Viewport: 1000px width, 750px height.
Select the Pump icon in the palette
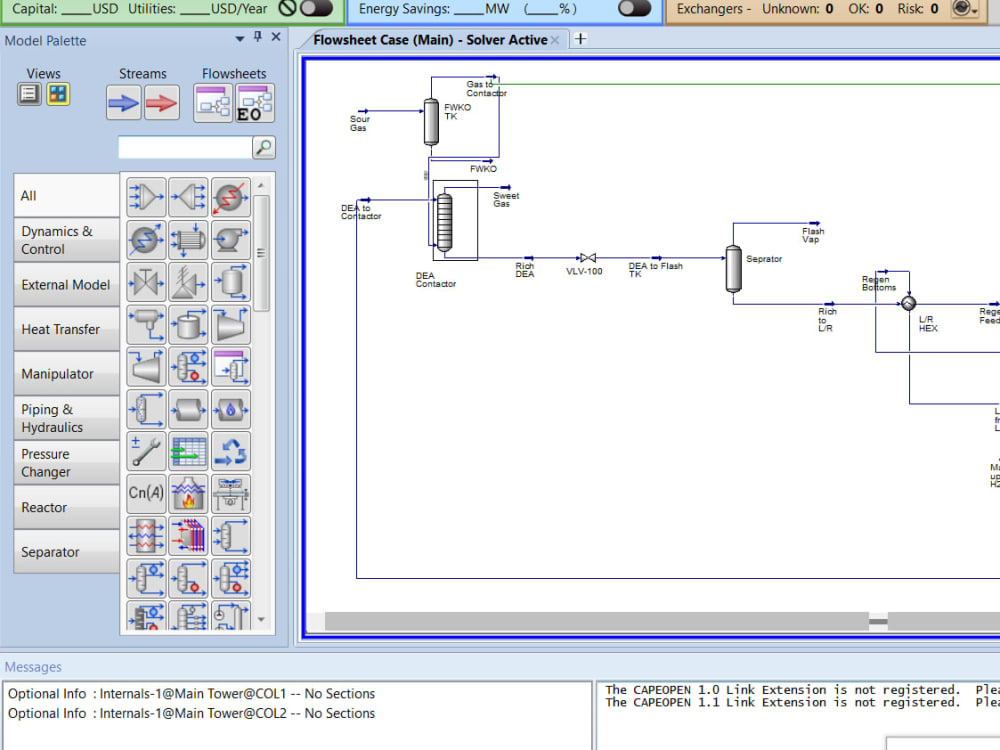231,240
